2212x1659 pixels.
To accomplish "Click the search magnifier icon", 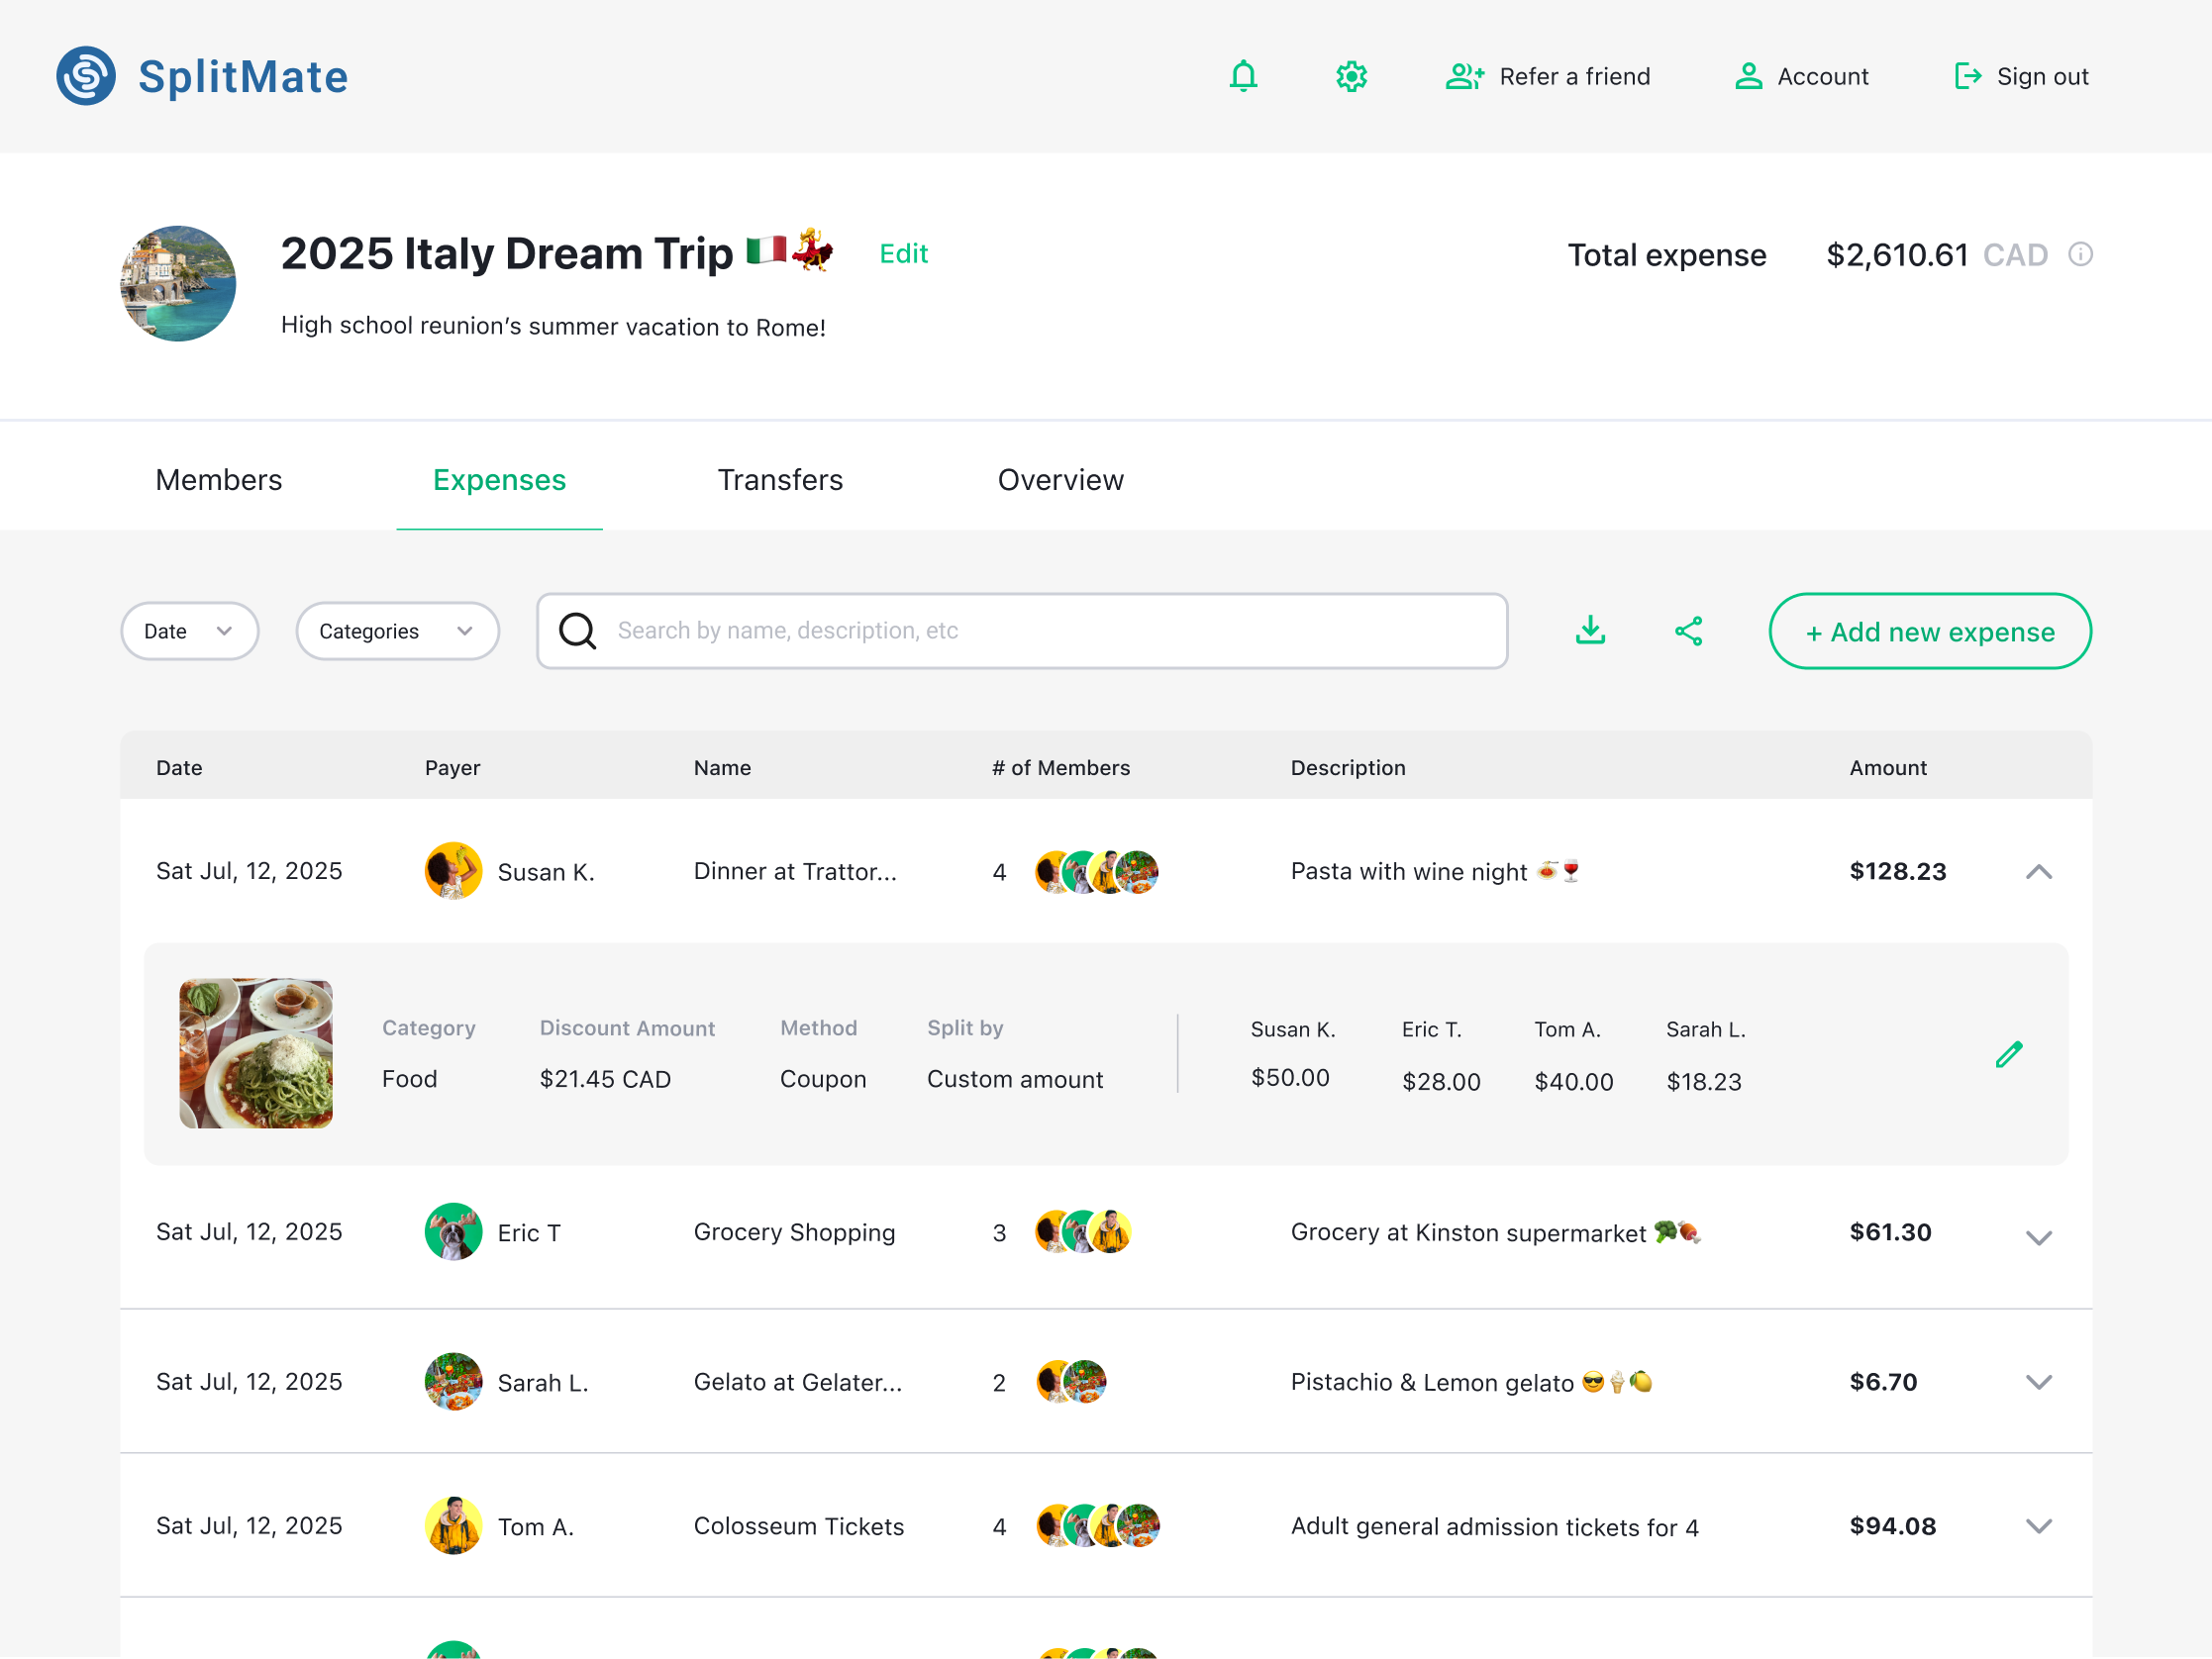I will 577,631.
